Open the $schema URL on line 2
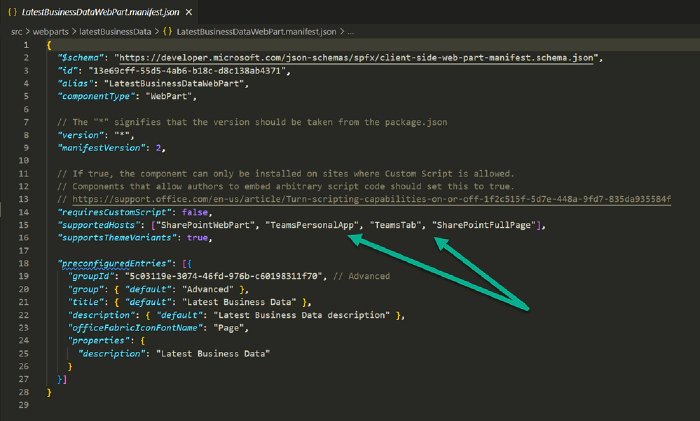The height and width of the screenshot is (421, 700). pos(356,58)
